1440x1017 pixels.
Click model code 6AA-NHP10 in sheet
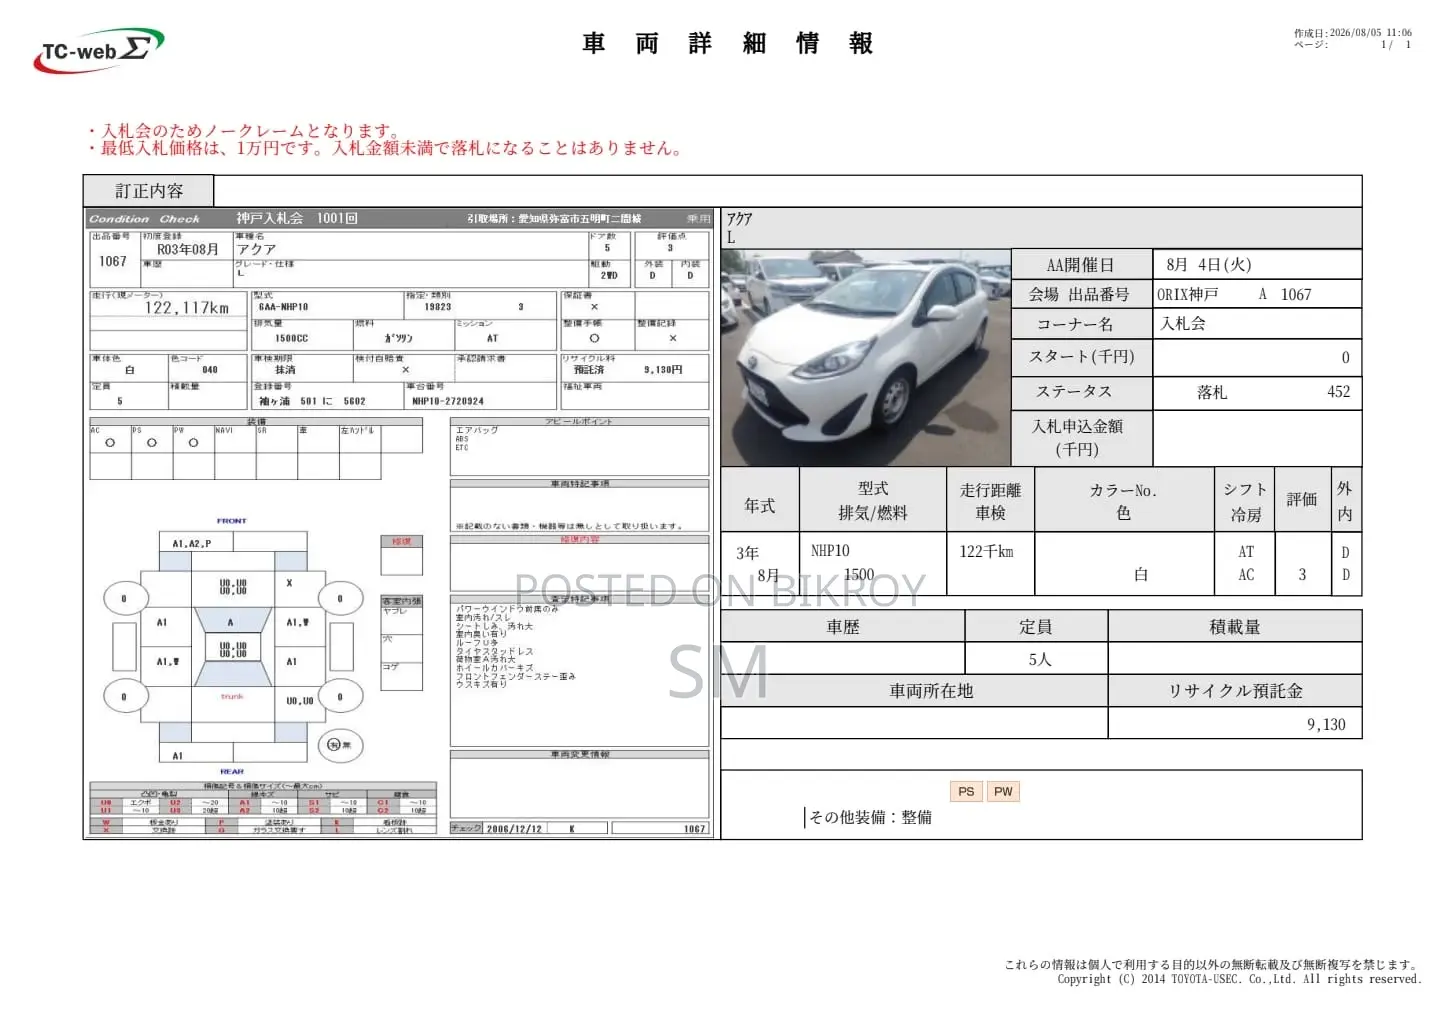coord(283,307)
